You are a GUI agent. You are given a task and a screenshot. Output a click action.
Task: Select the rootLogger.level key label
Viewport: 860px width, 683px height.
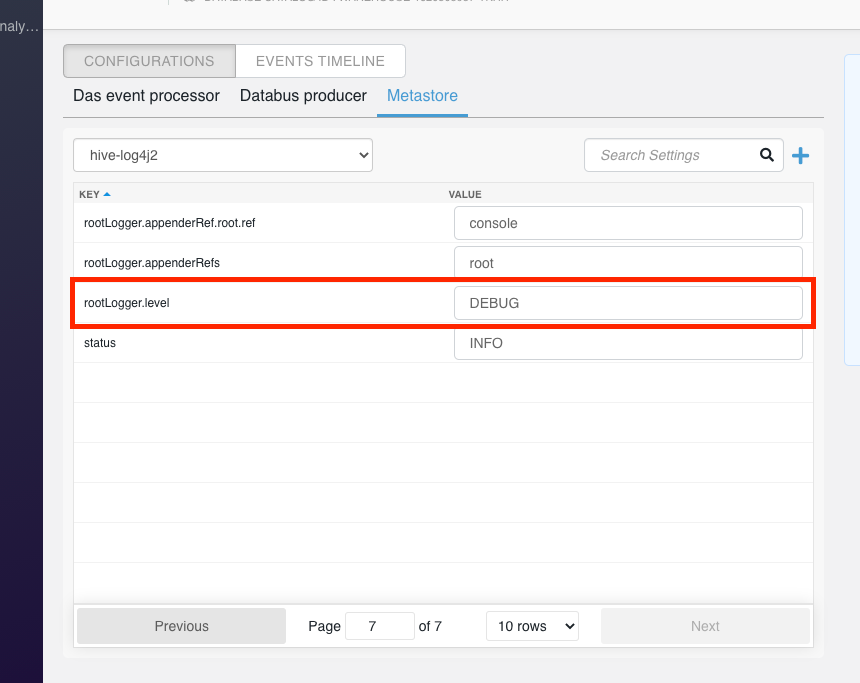[x=127, y=303]
